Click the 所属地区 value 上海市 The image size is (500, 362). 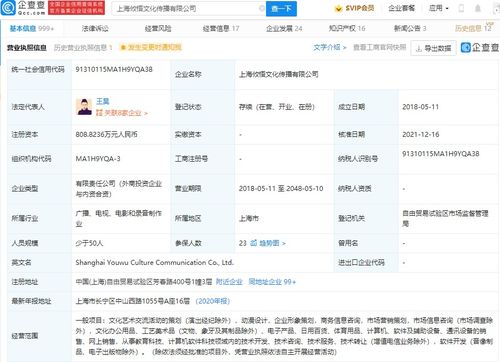point(249,219)
